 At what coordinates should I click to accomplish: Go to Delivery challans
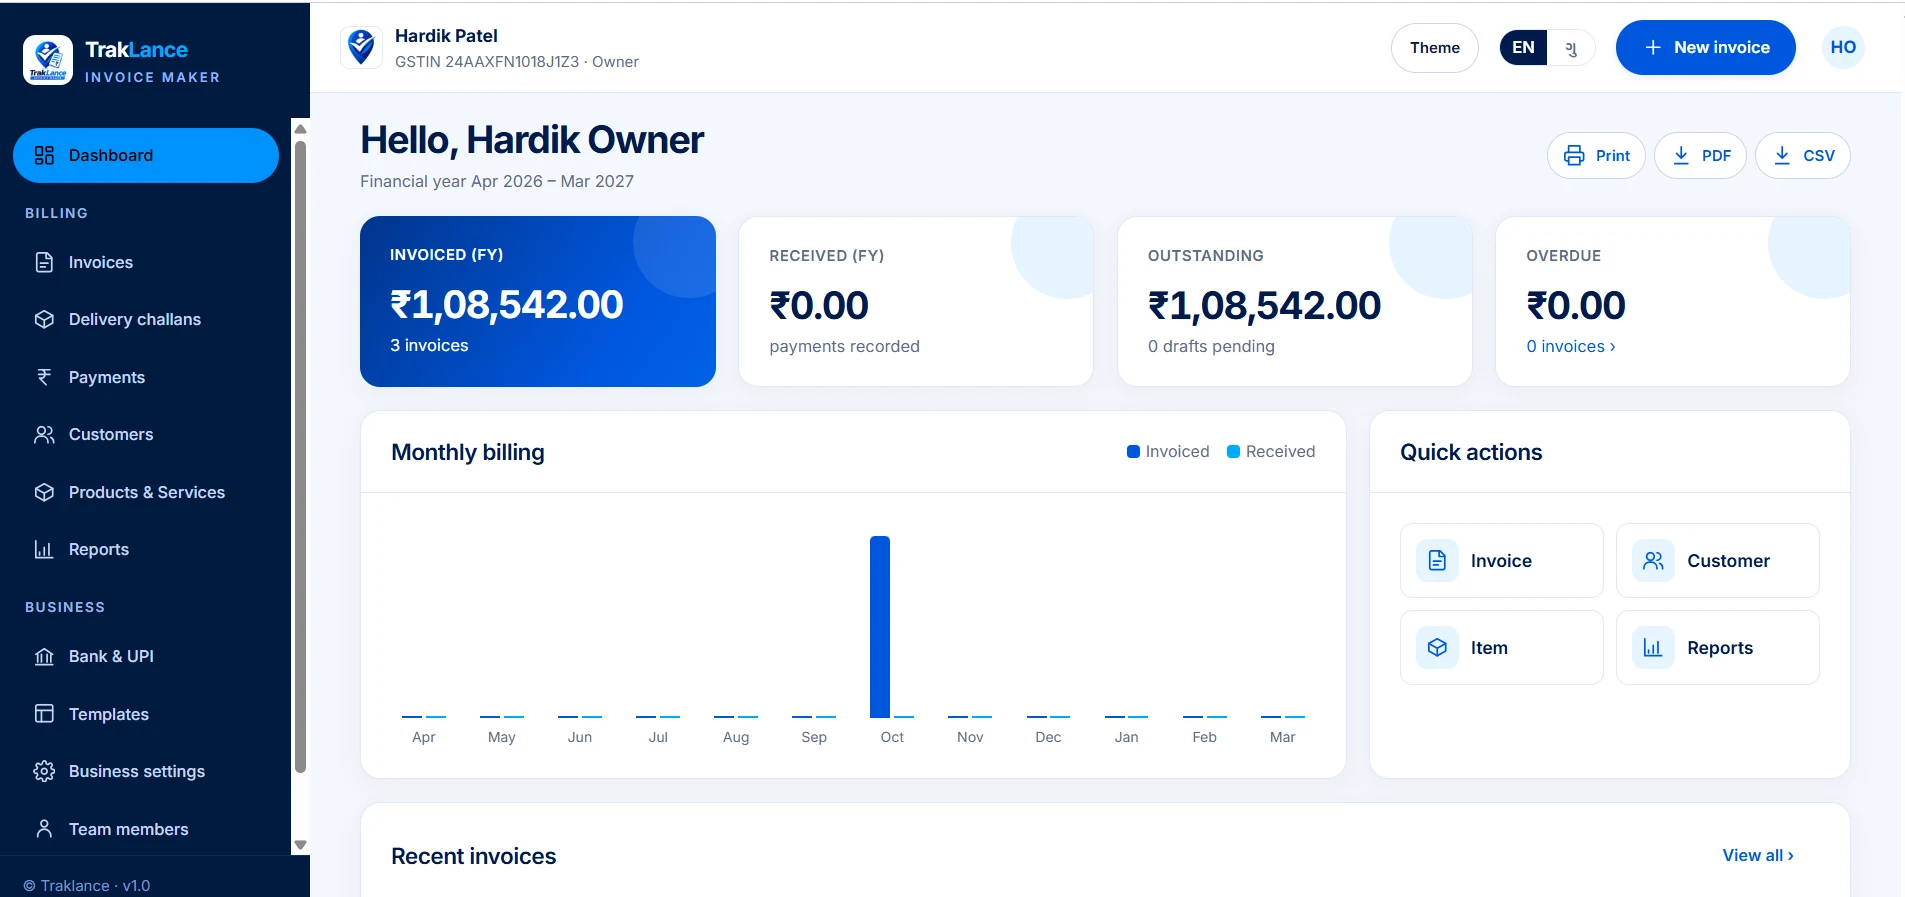146,319
